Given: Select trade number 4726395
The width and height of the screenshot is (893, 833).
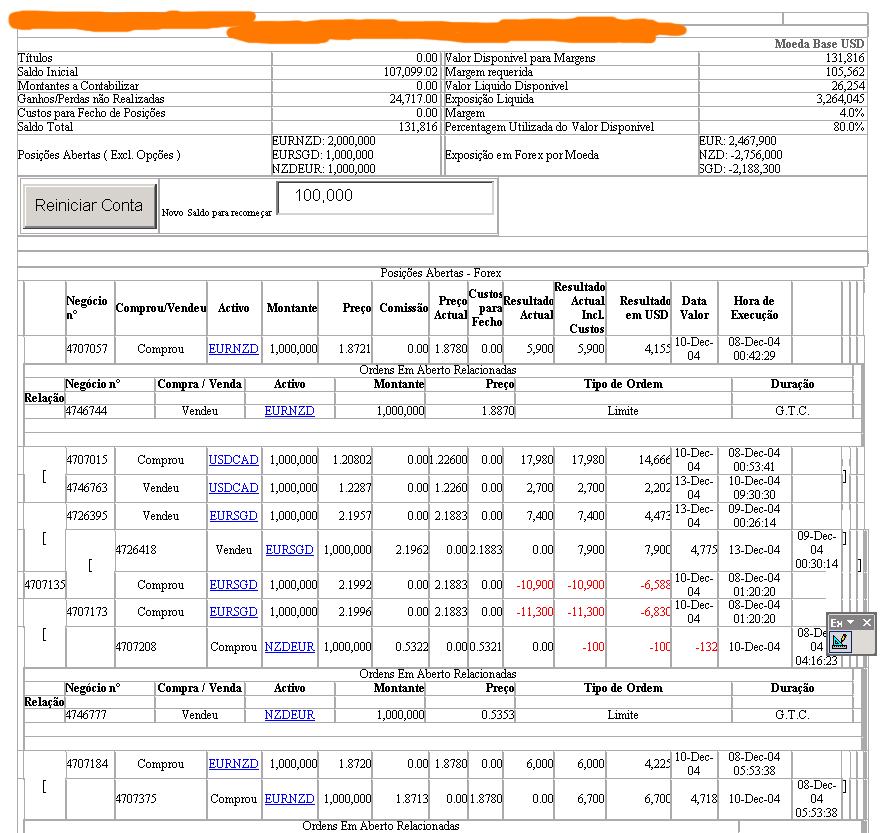Looking at the screenshot, I should point(87,516).
